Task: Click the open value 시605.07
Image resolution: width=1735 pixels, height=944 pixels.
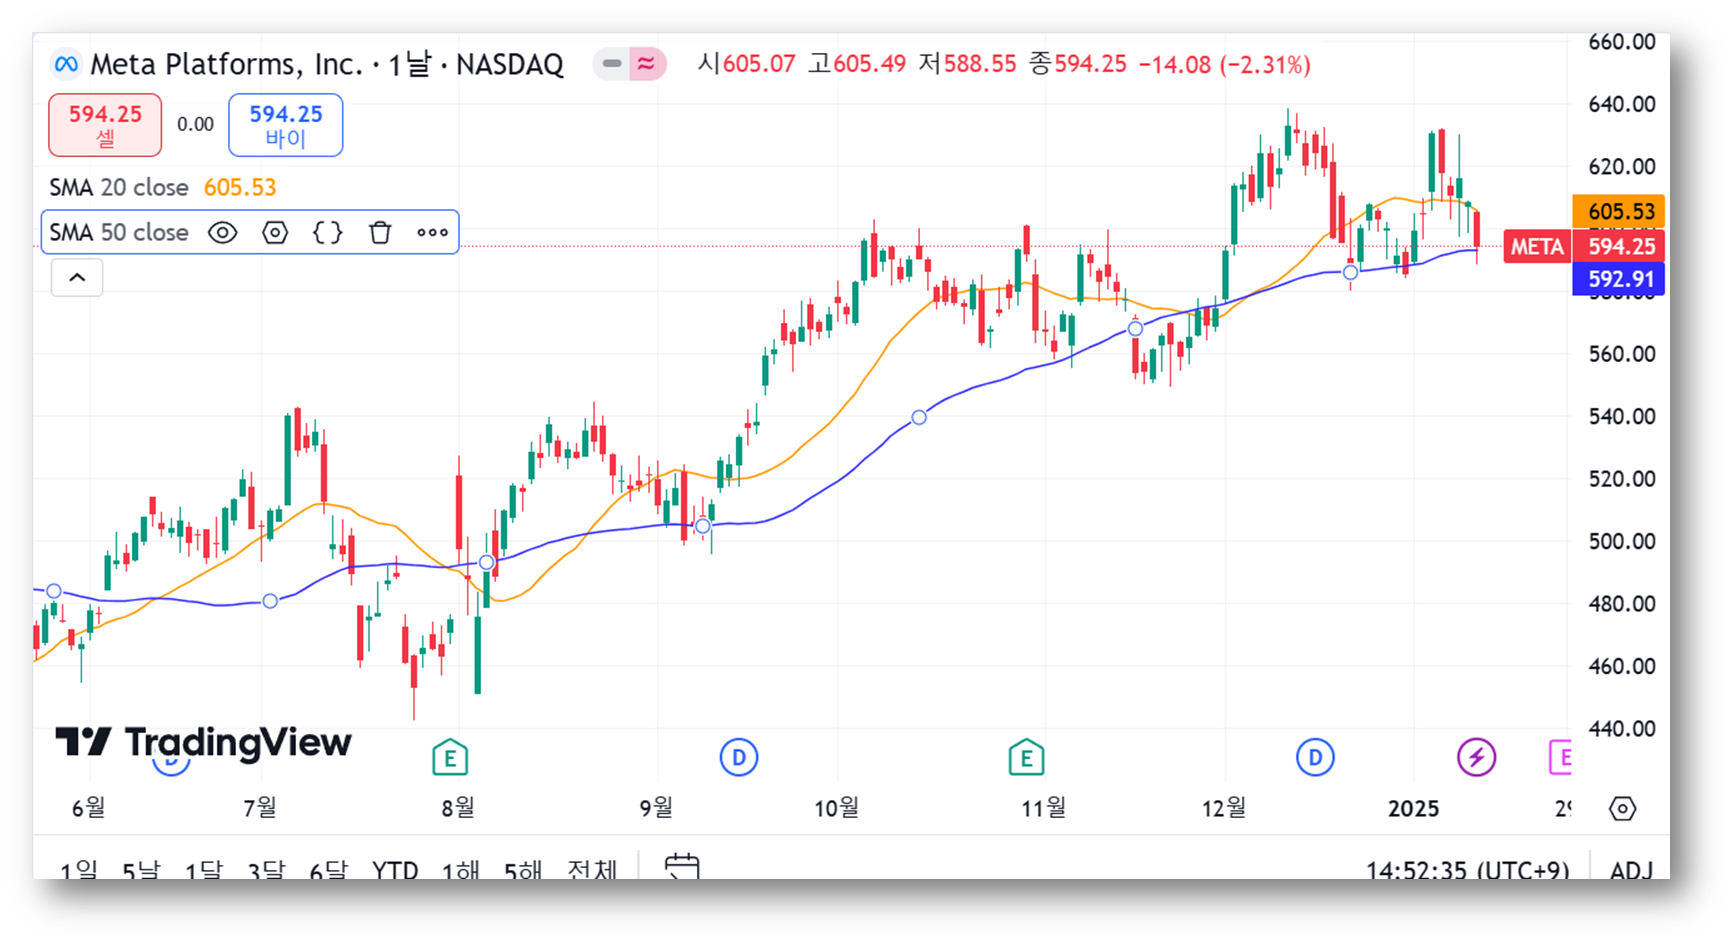Action: (x=746, y=64)
